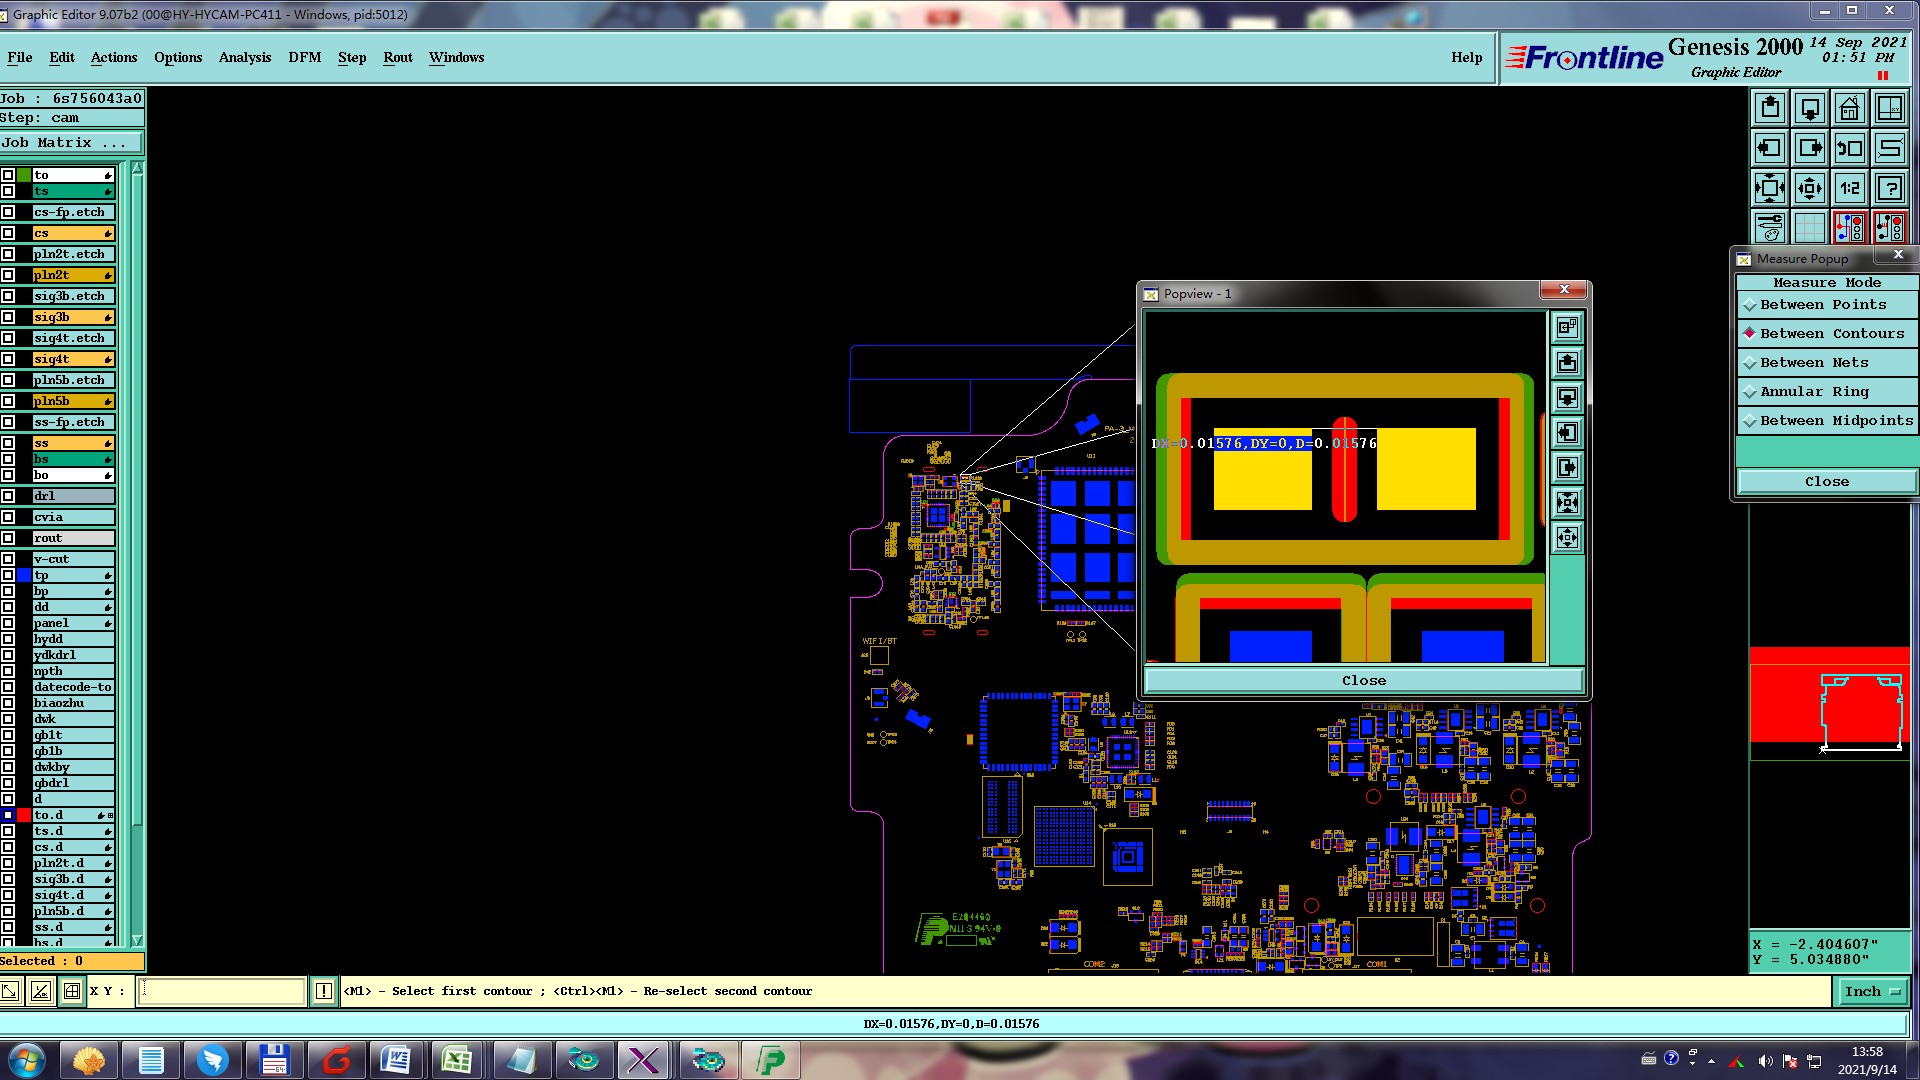1920x1080 pixels.
Task: Click the pan up arrow icon
Action: 1769,108
